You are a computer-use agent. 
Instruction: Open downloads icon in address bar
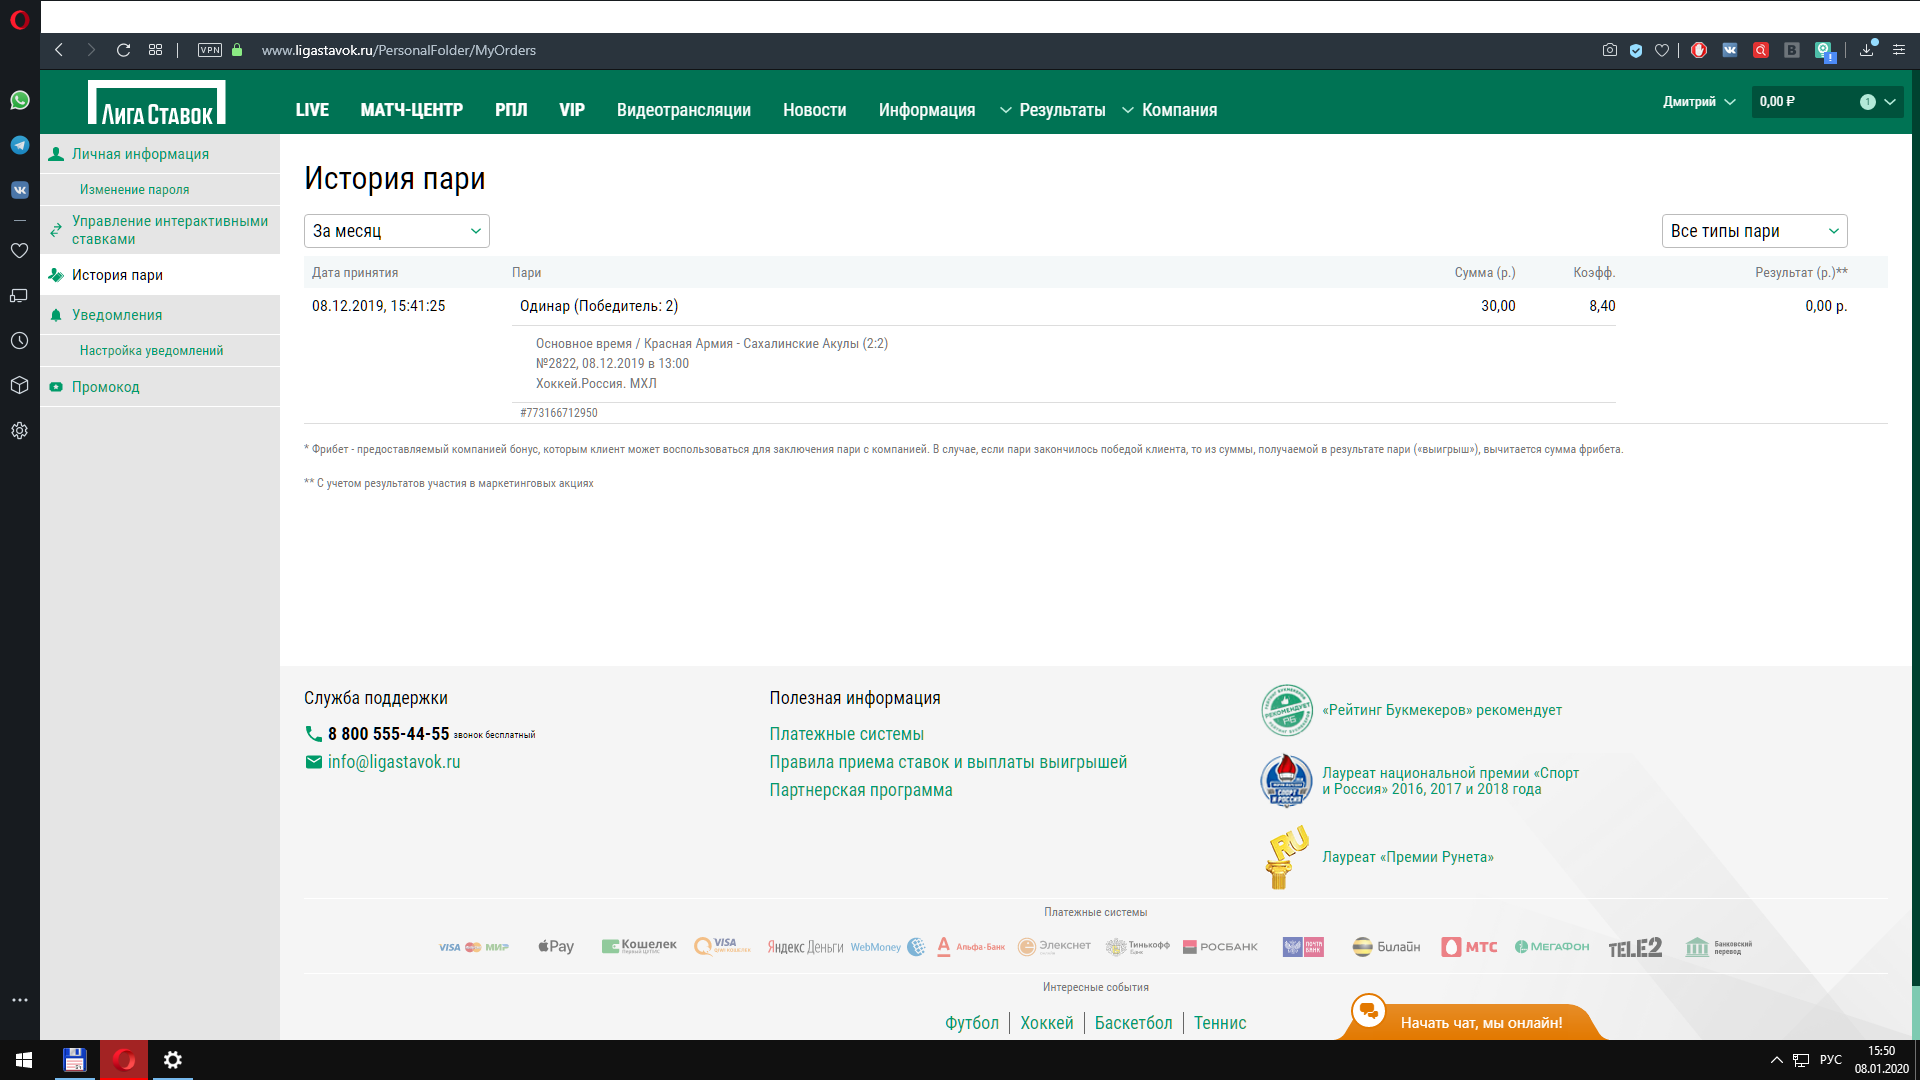tap(1866, 50)
